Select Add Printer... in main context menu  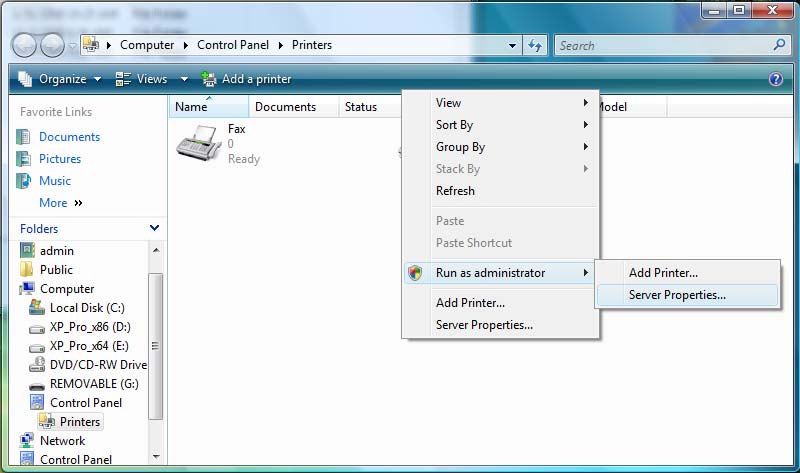501,303
